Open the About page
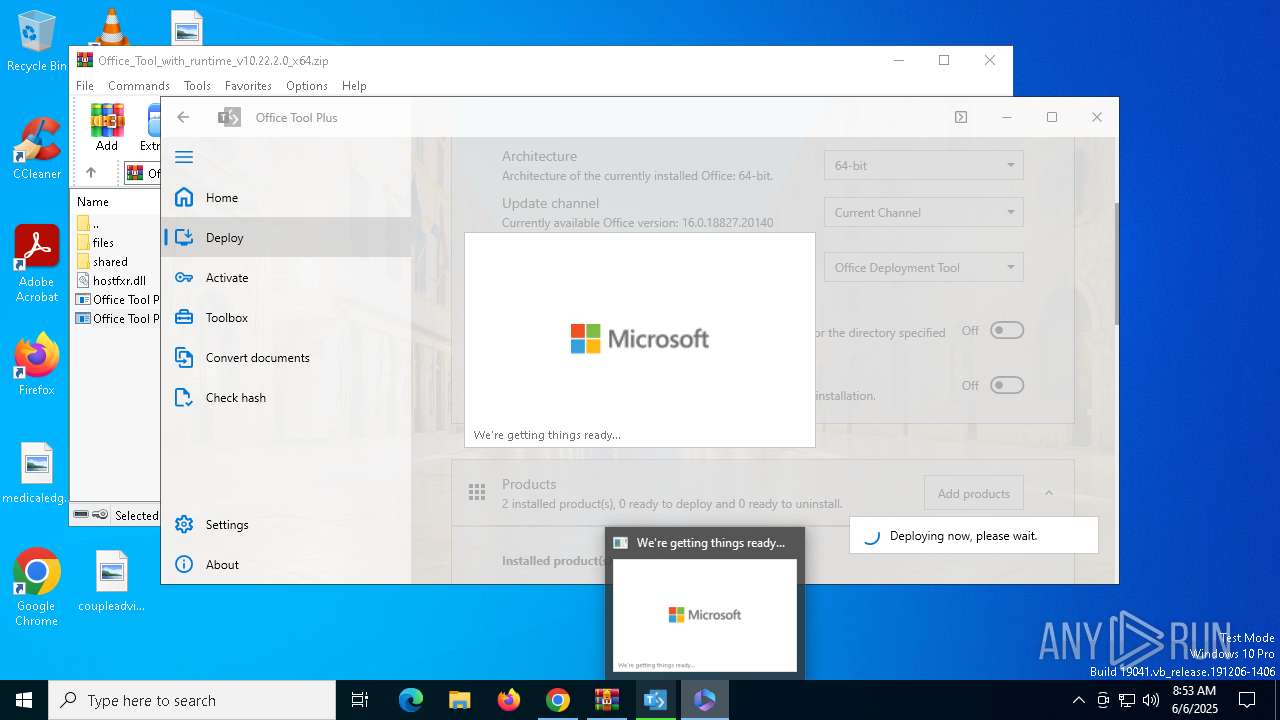Screen dimensions: 1280x720 pyautogui.click(x=286, y=564)
